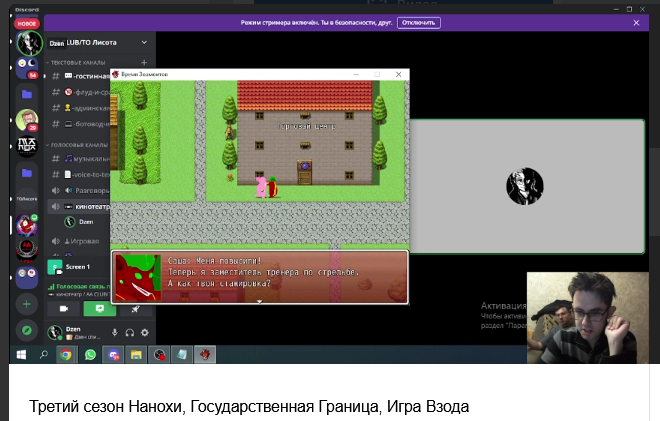
Task: Open the ботоводческая text channel
Action: 80,124
